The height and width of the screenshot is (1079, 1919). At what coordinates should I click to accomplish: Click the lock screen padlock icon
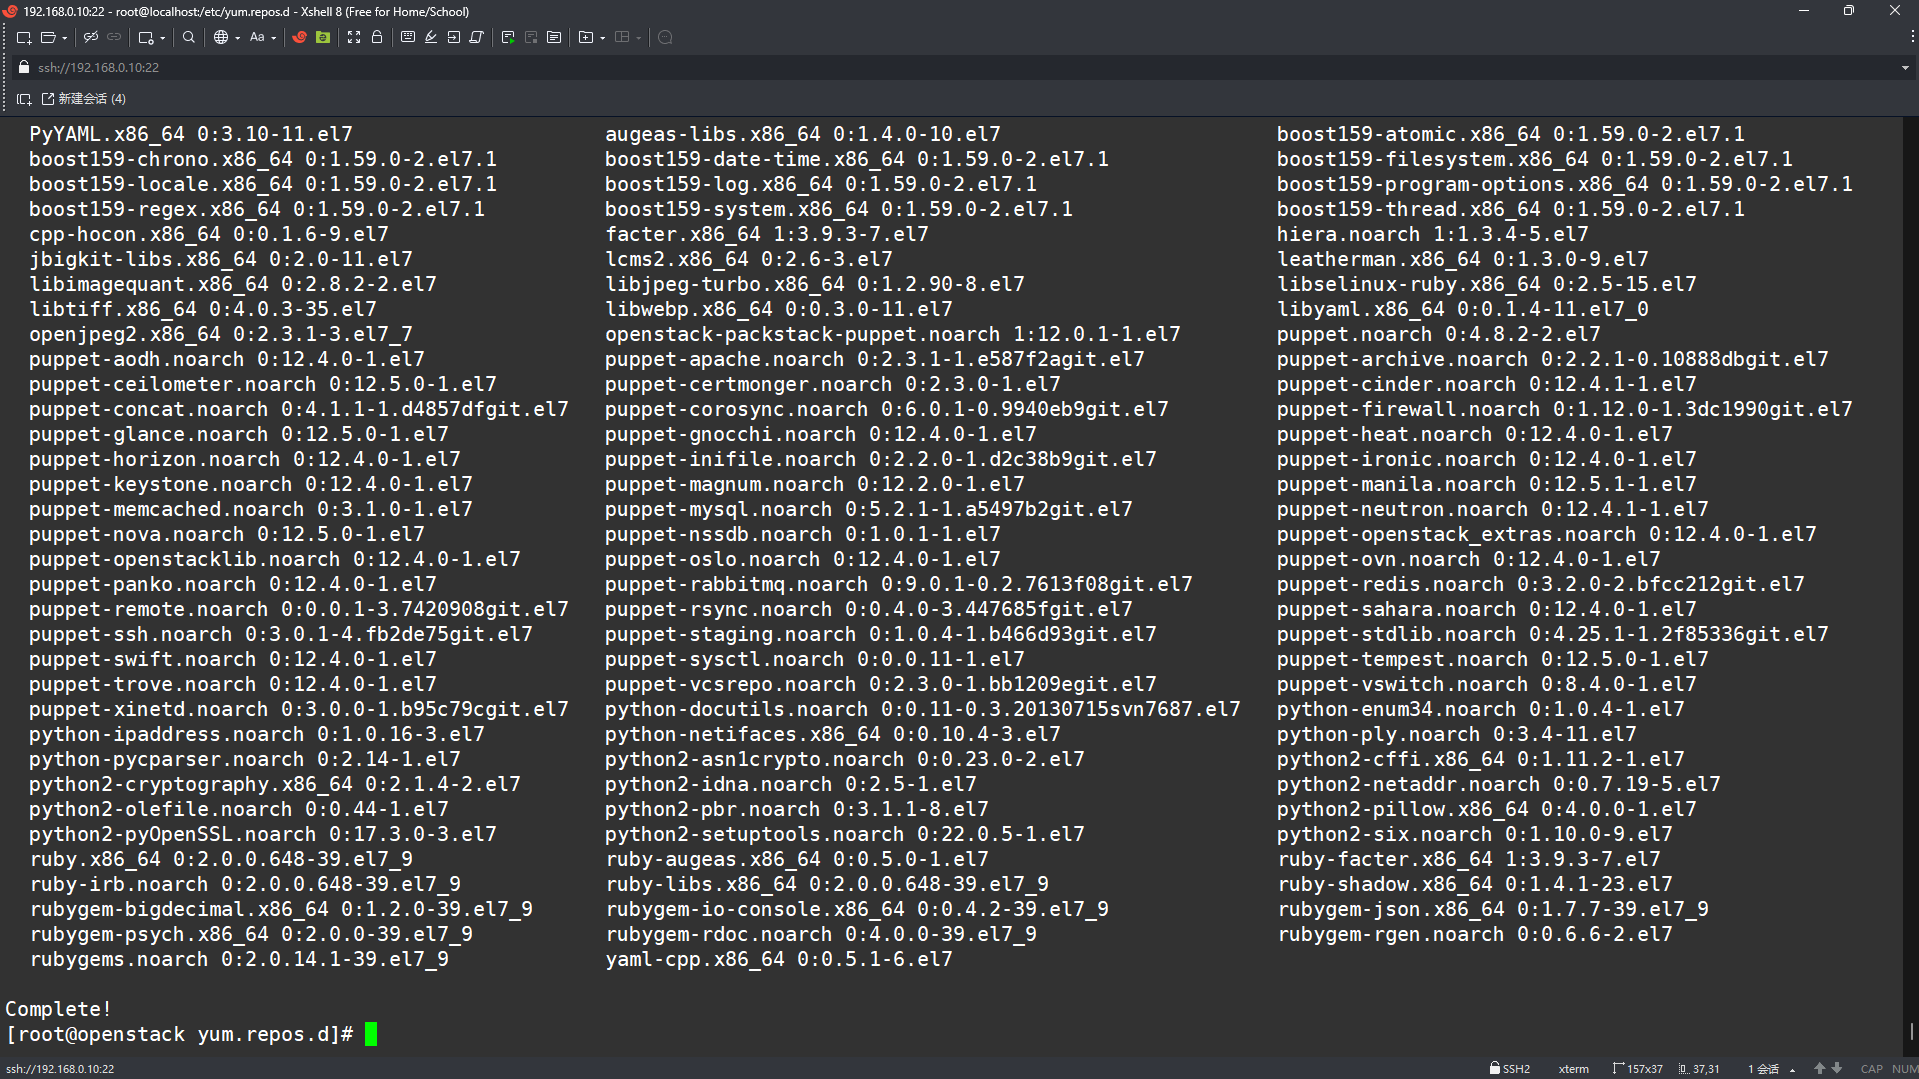[377, 37]
